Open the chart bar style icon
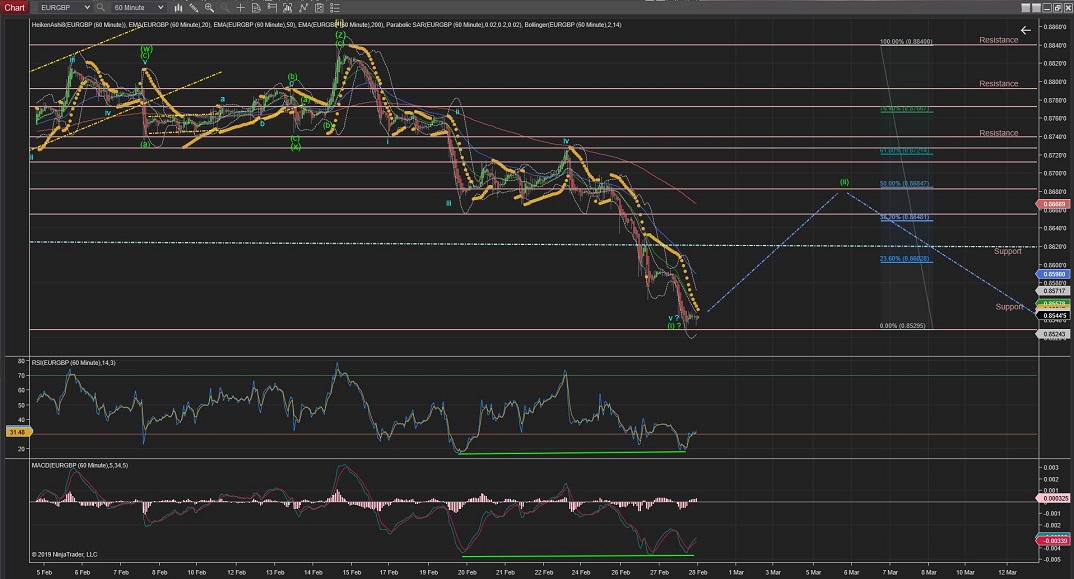 [x=178, y=7]
